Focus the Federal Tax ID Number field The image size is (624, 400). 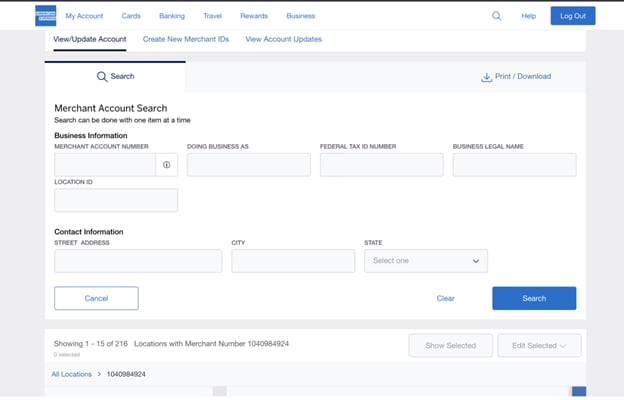point(381,165)
